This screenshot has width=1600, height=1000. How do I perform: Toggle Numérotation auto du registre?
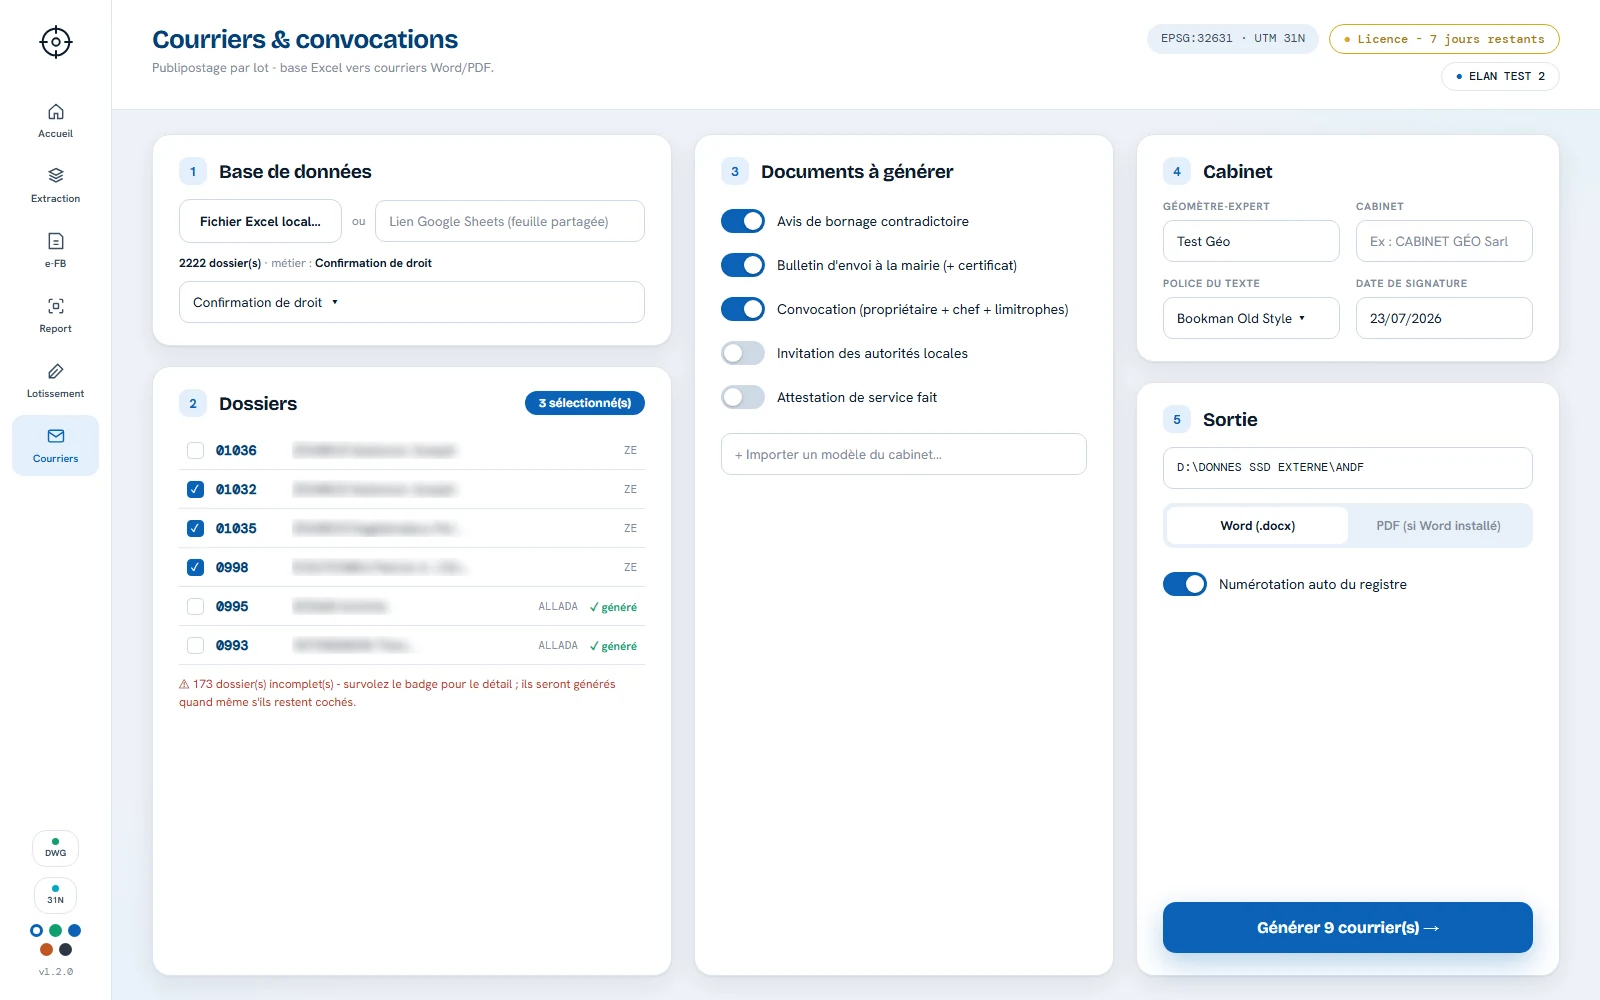[x=1185, y=584]
